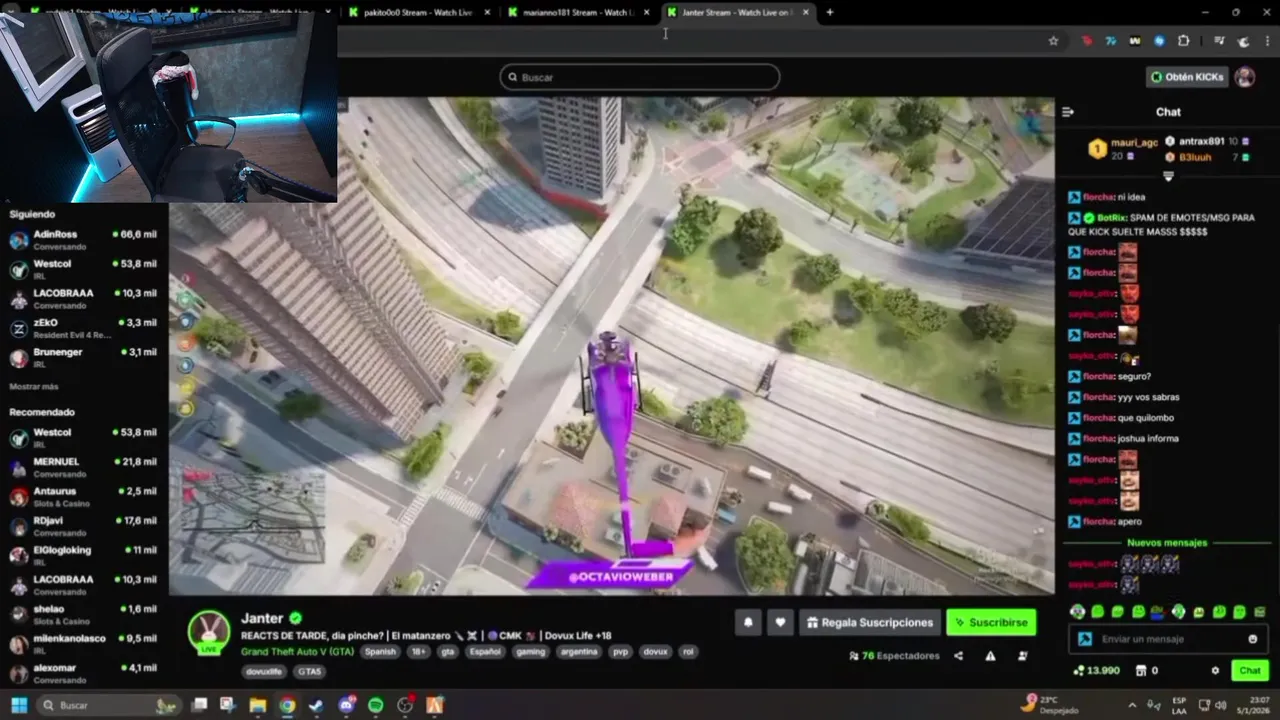This screenshot has height=720, width=1280.
Task: Open a new browser tab
Action: (x=829, y=12)
